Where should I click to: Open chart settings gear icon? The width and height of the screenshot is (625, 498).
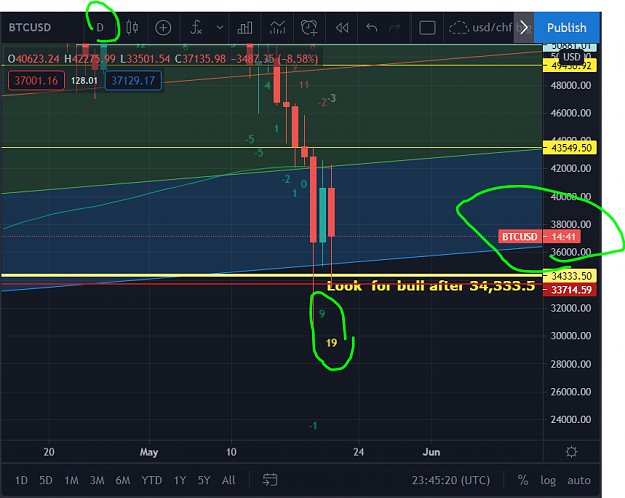572,452
